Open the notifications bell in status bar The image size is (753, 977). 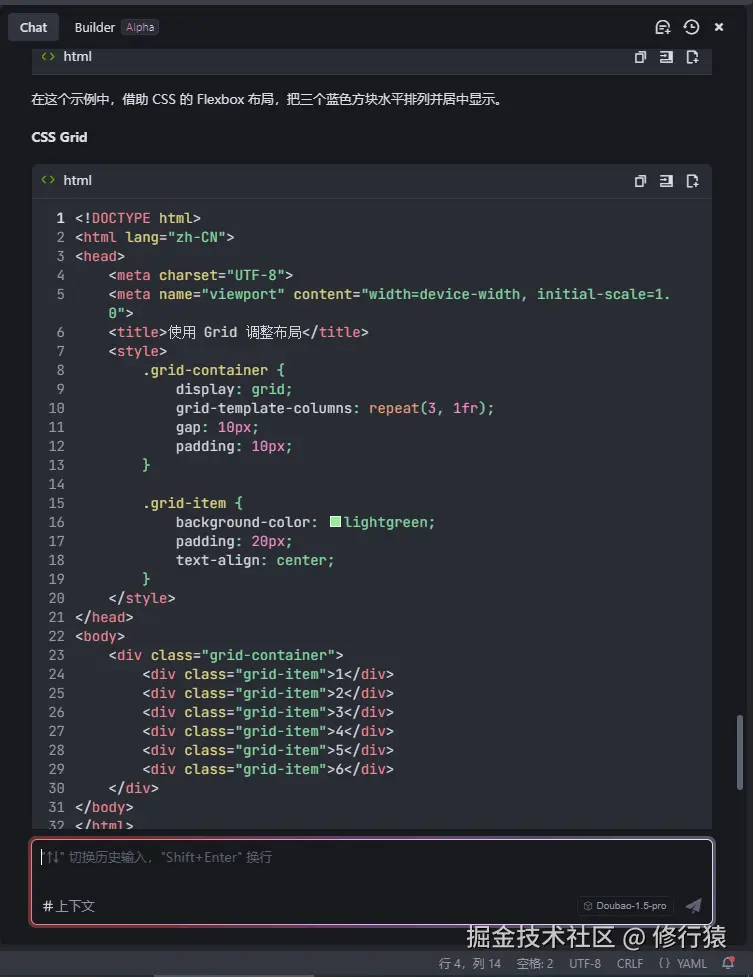[x=728, y=964]
